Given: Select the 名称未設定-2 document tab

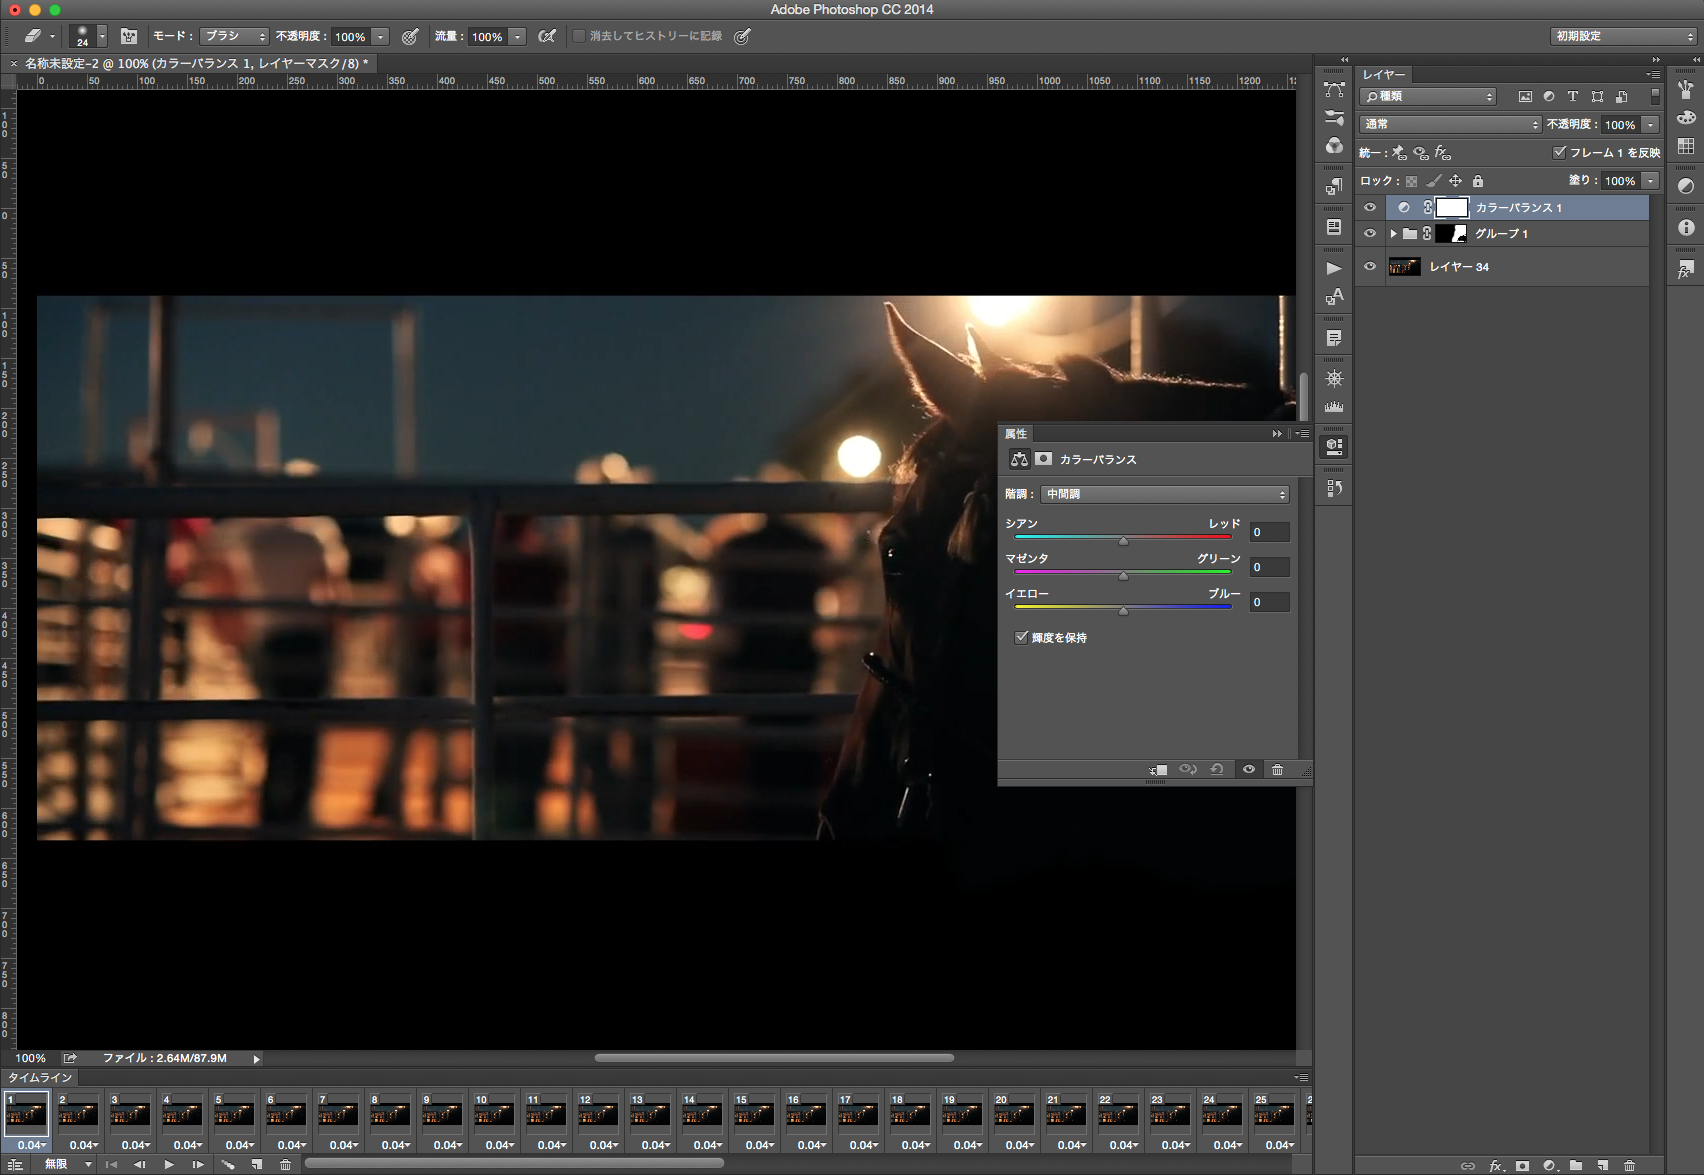Looking at the screenshot, I should pyautogui.click(x=196, y=63).
